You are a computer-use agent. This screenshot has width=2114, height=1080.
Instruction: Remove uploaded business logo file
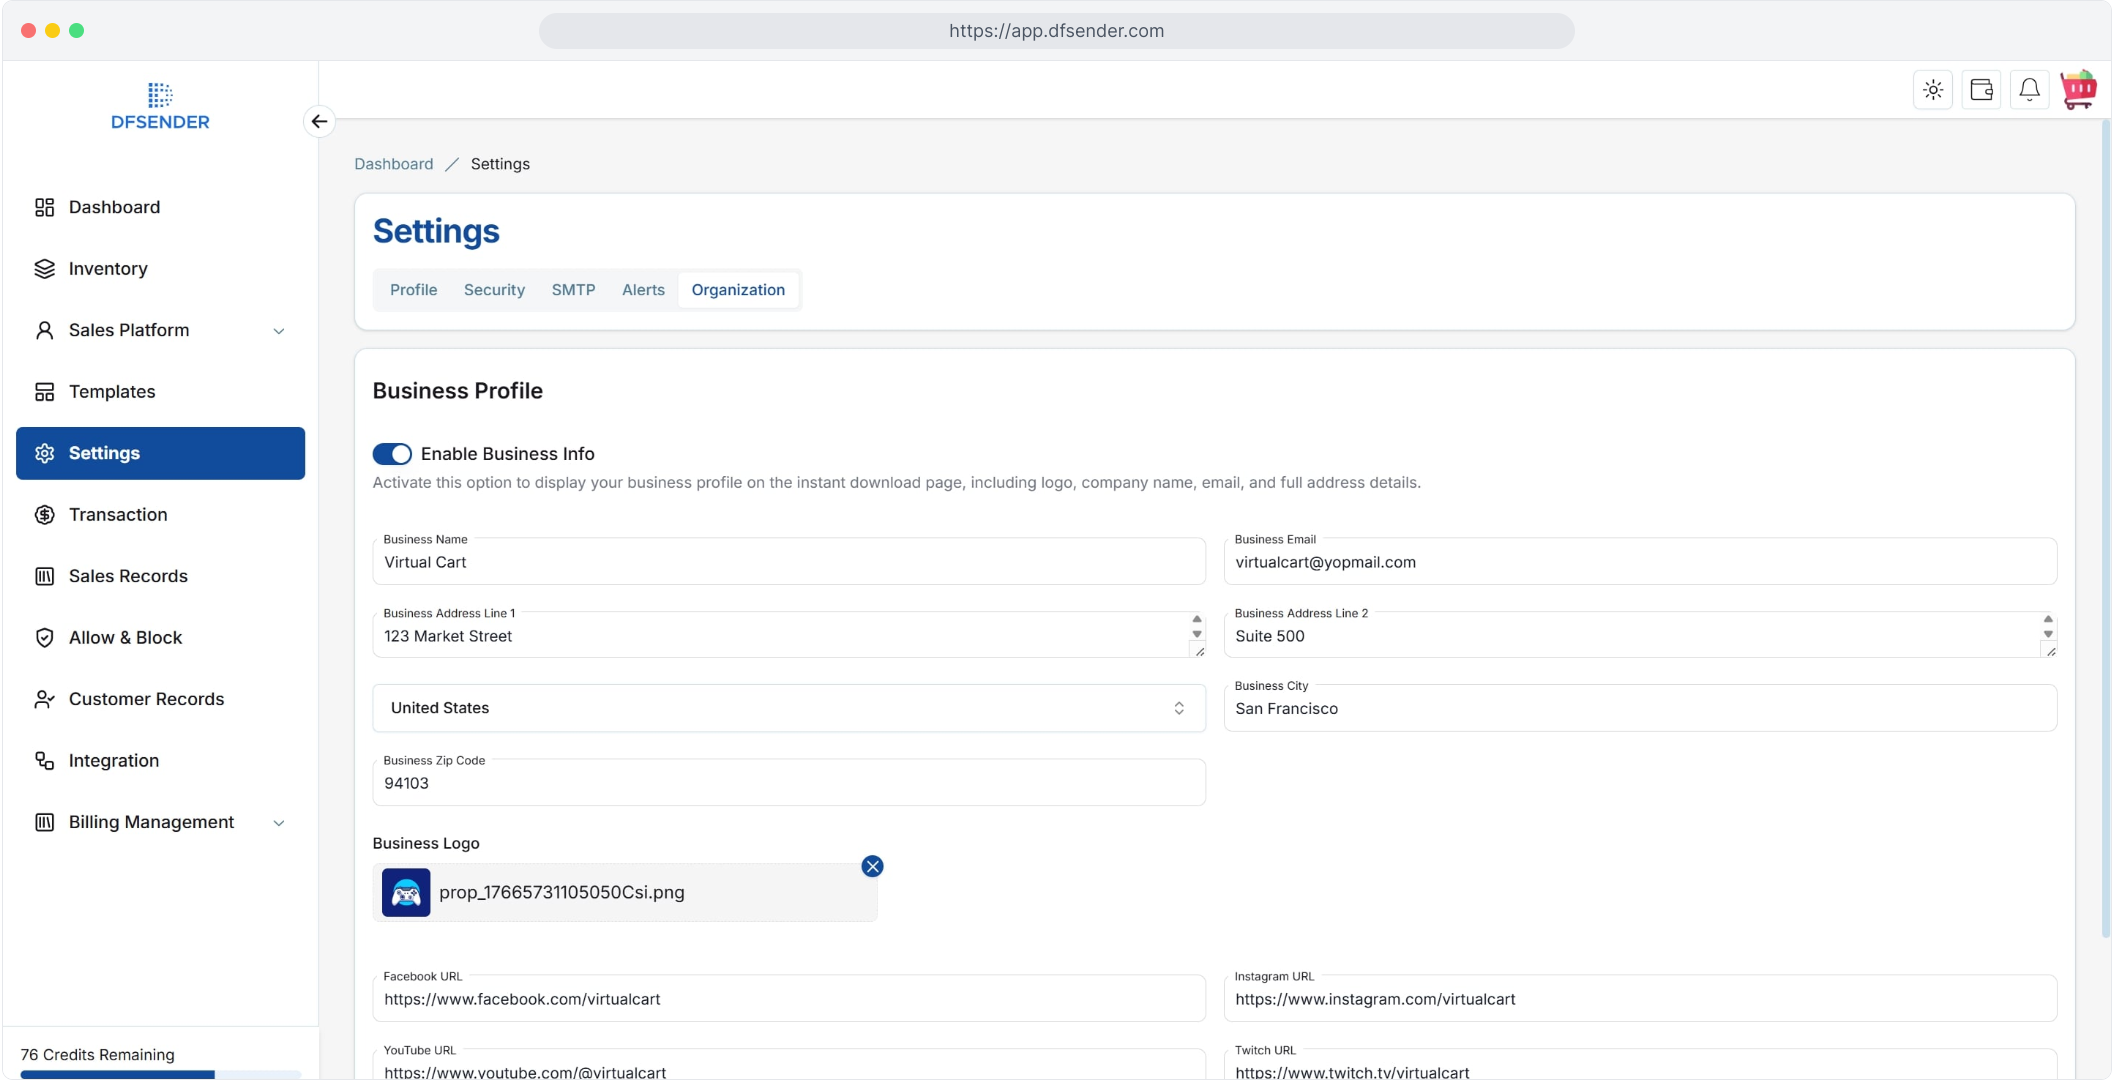coord(872,866)
